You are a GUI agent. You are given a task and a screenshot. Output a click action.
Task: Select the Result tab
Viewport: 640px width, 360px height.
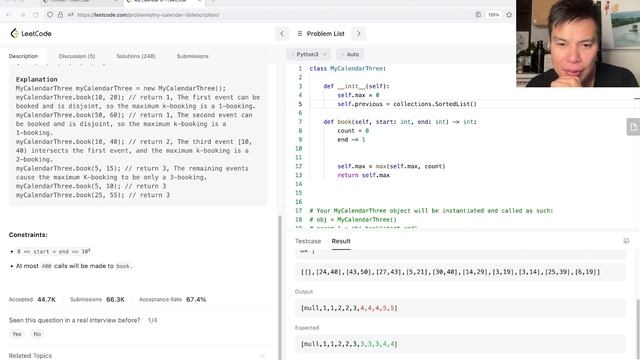click(x=341, y=241)
